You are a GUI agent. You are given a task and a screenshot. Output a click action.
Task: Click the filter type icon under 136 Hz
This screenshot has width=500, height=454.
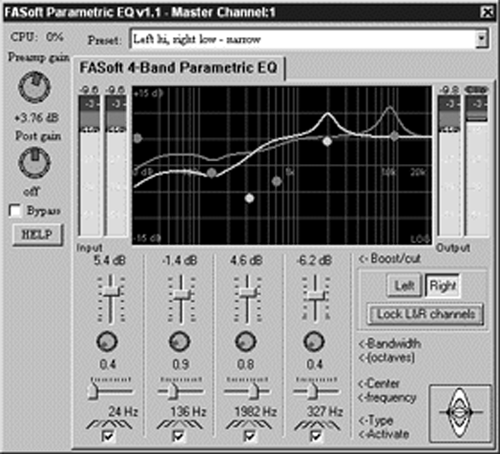[180, 424]
